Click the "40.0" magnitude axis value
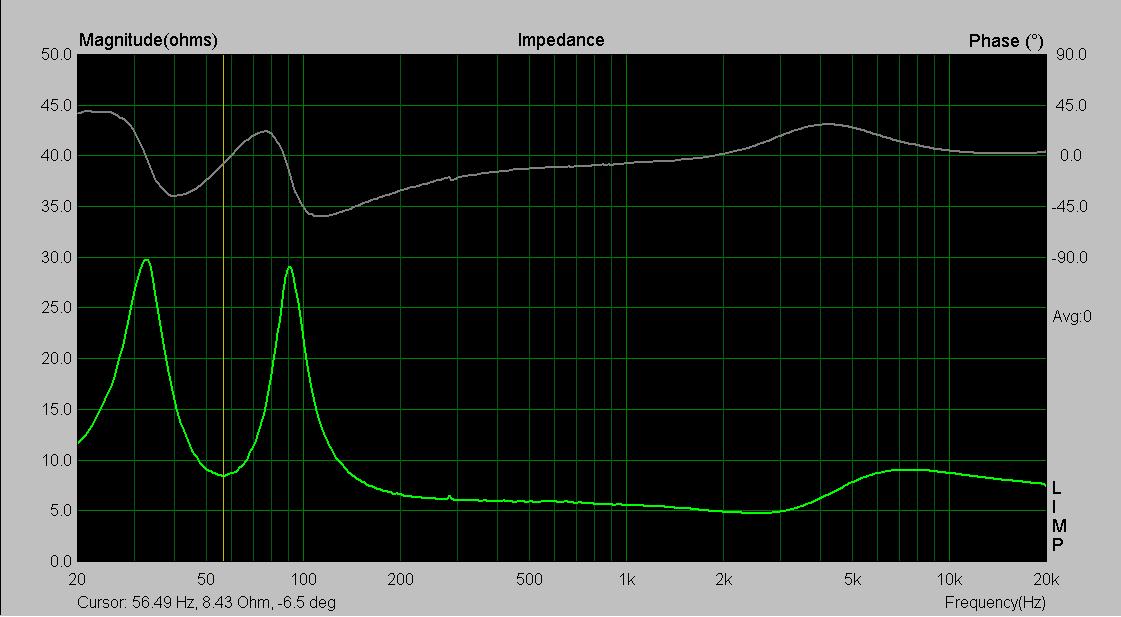 [x=56, y=156]
